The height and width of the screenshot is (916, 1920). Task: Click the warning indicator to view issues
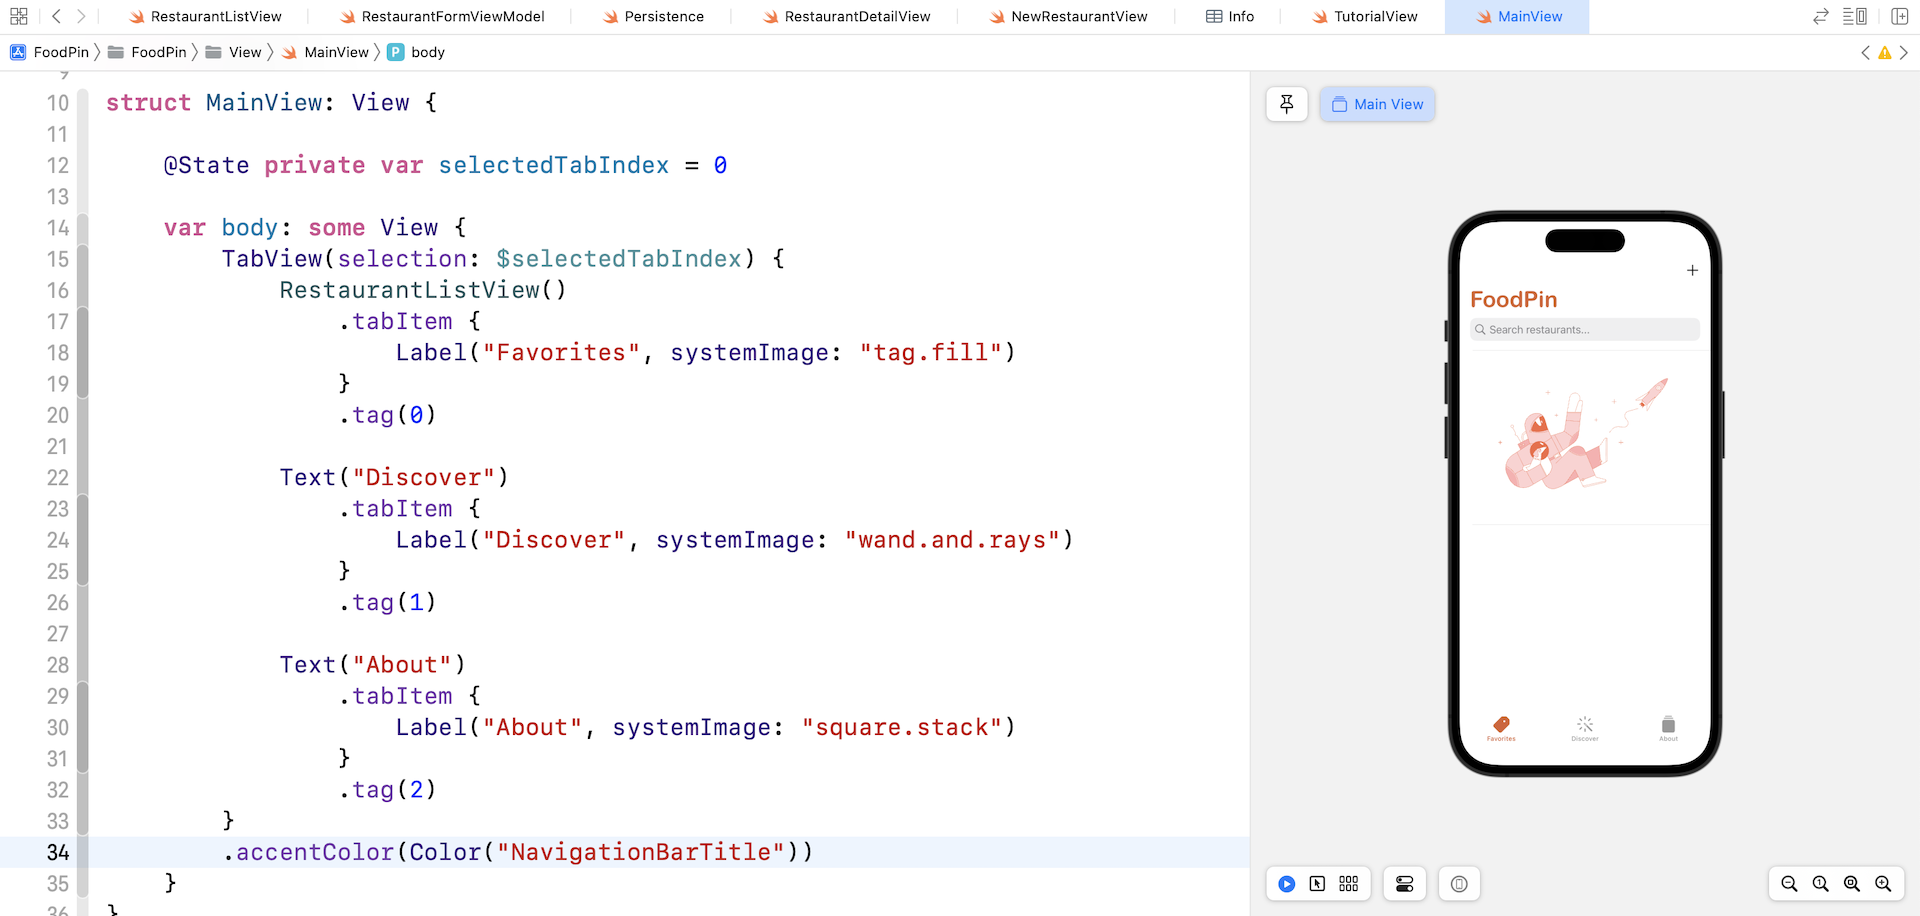point(1885,52)
